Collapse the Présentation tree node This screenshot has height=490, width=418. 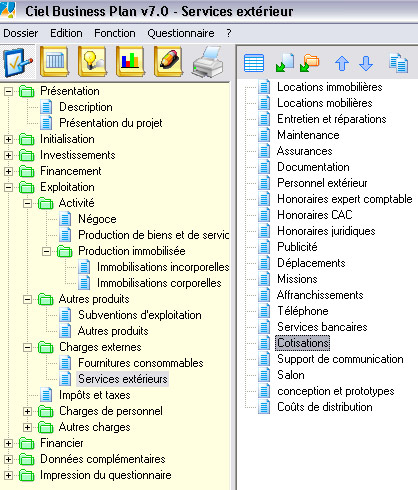point(8,91)
